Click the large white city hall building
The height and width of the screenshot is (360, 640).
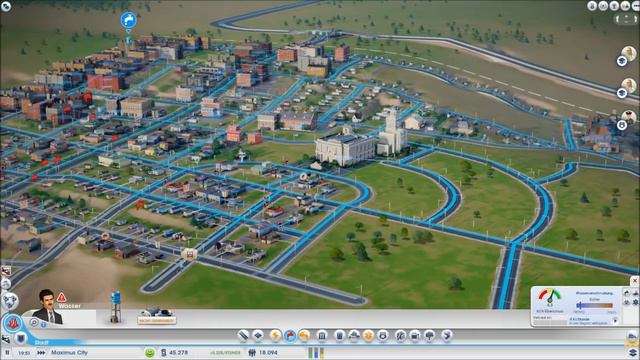[345, 148]
